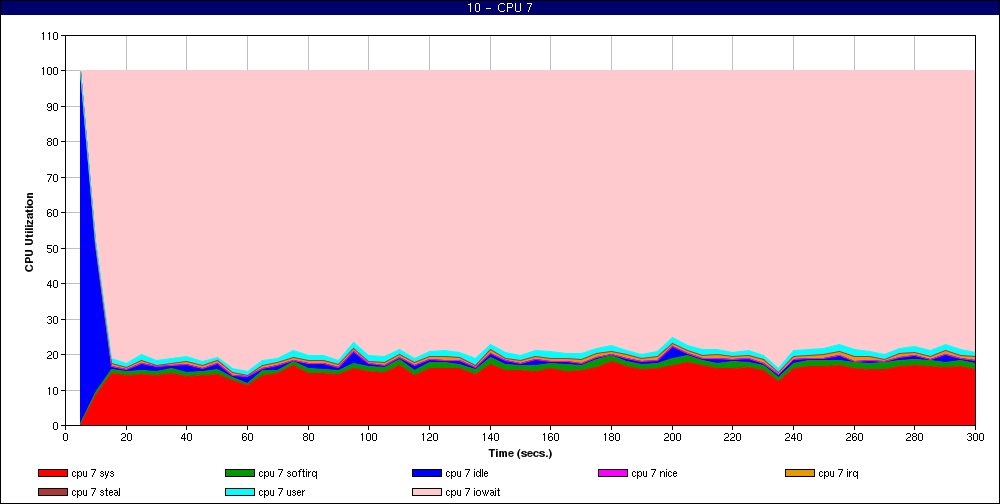This screenshot has height=504, width=1000.
Task: Click the pink cpu 7 iowait legend swatch
Action: (x=427, y=493)
